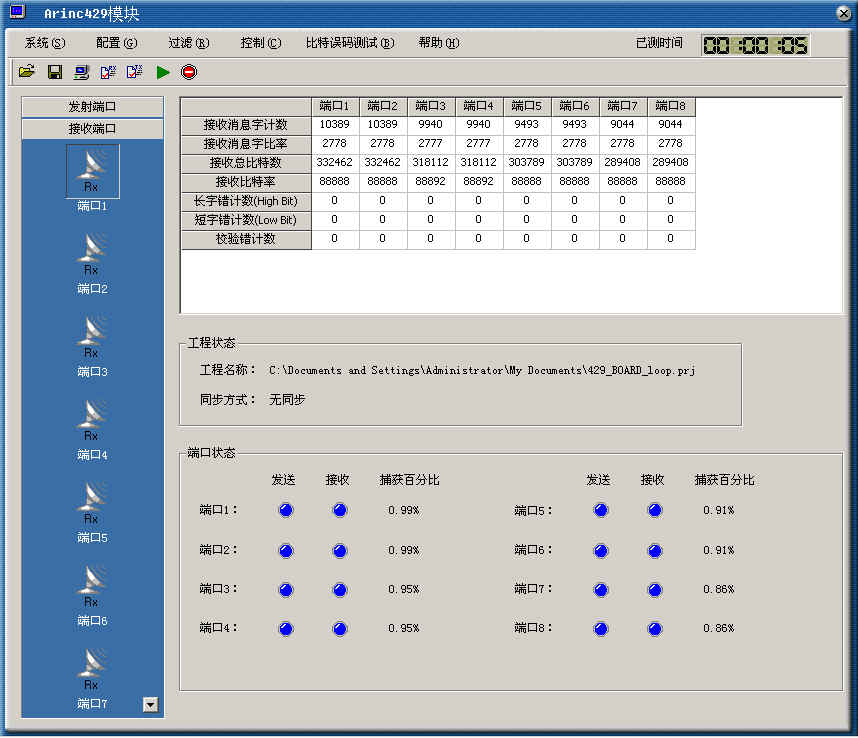The width and height of the screenshot is (858, 738).
Task: Click the 端口2 发送 status LED
Action: pos(286,550)
